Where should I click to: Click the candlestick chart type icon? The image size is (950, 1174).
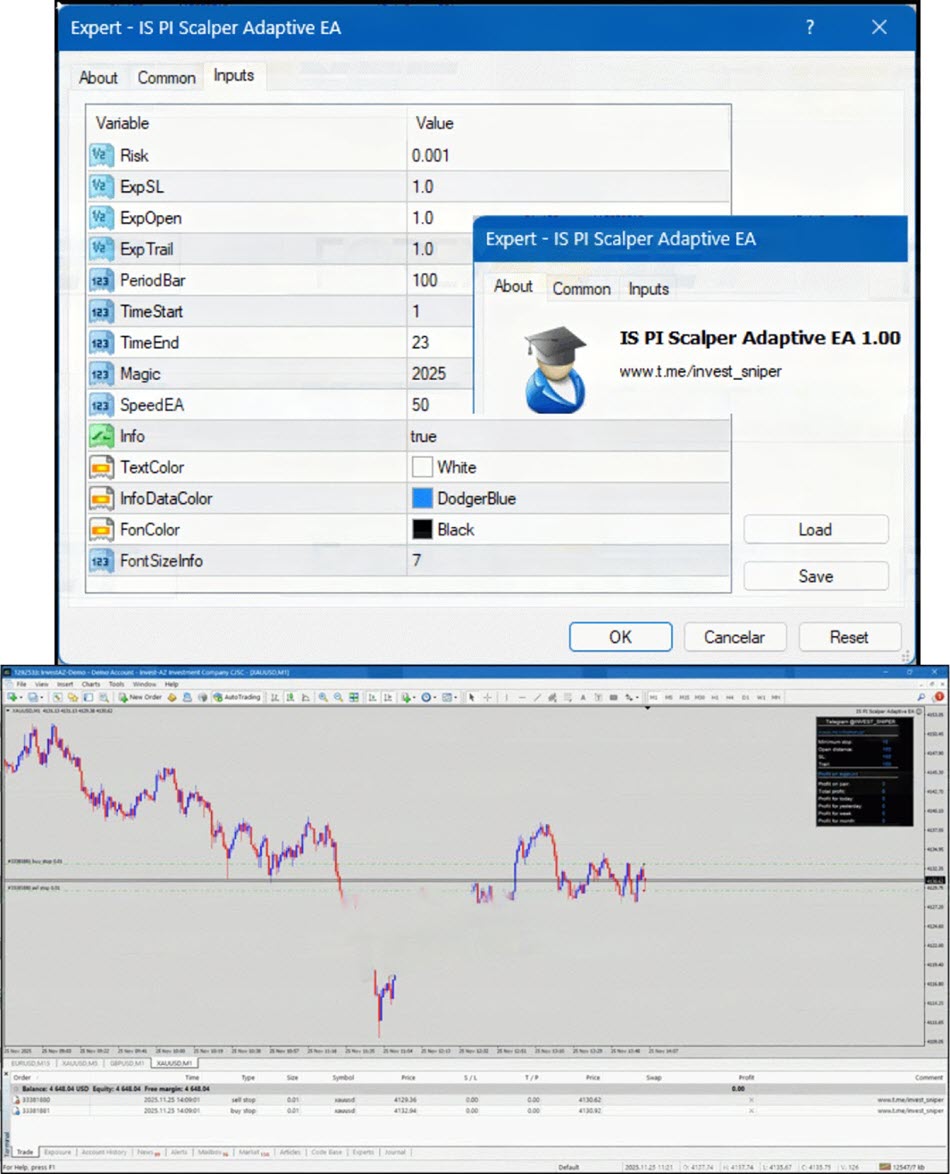(290, 697)
